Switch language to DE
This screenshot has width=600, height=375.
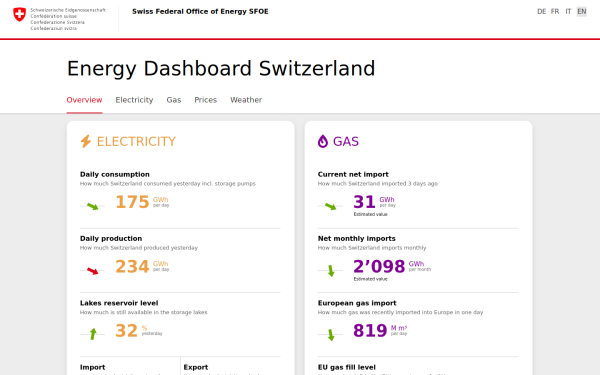541,11
